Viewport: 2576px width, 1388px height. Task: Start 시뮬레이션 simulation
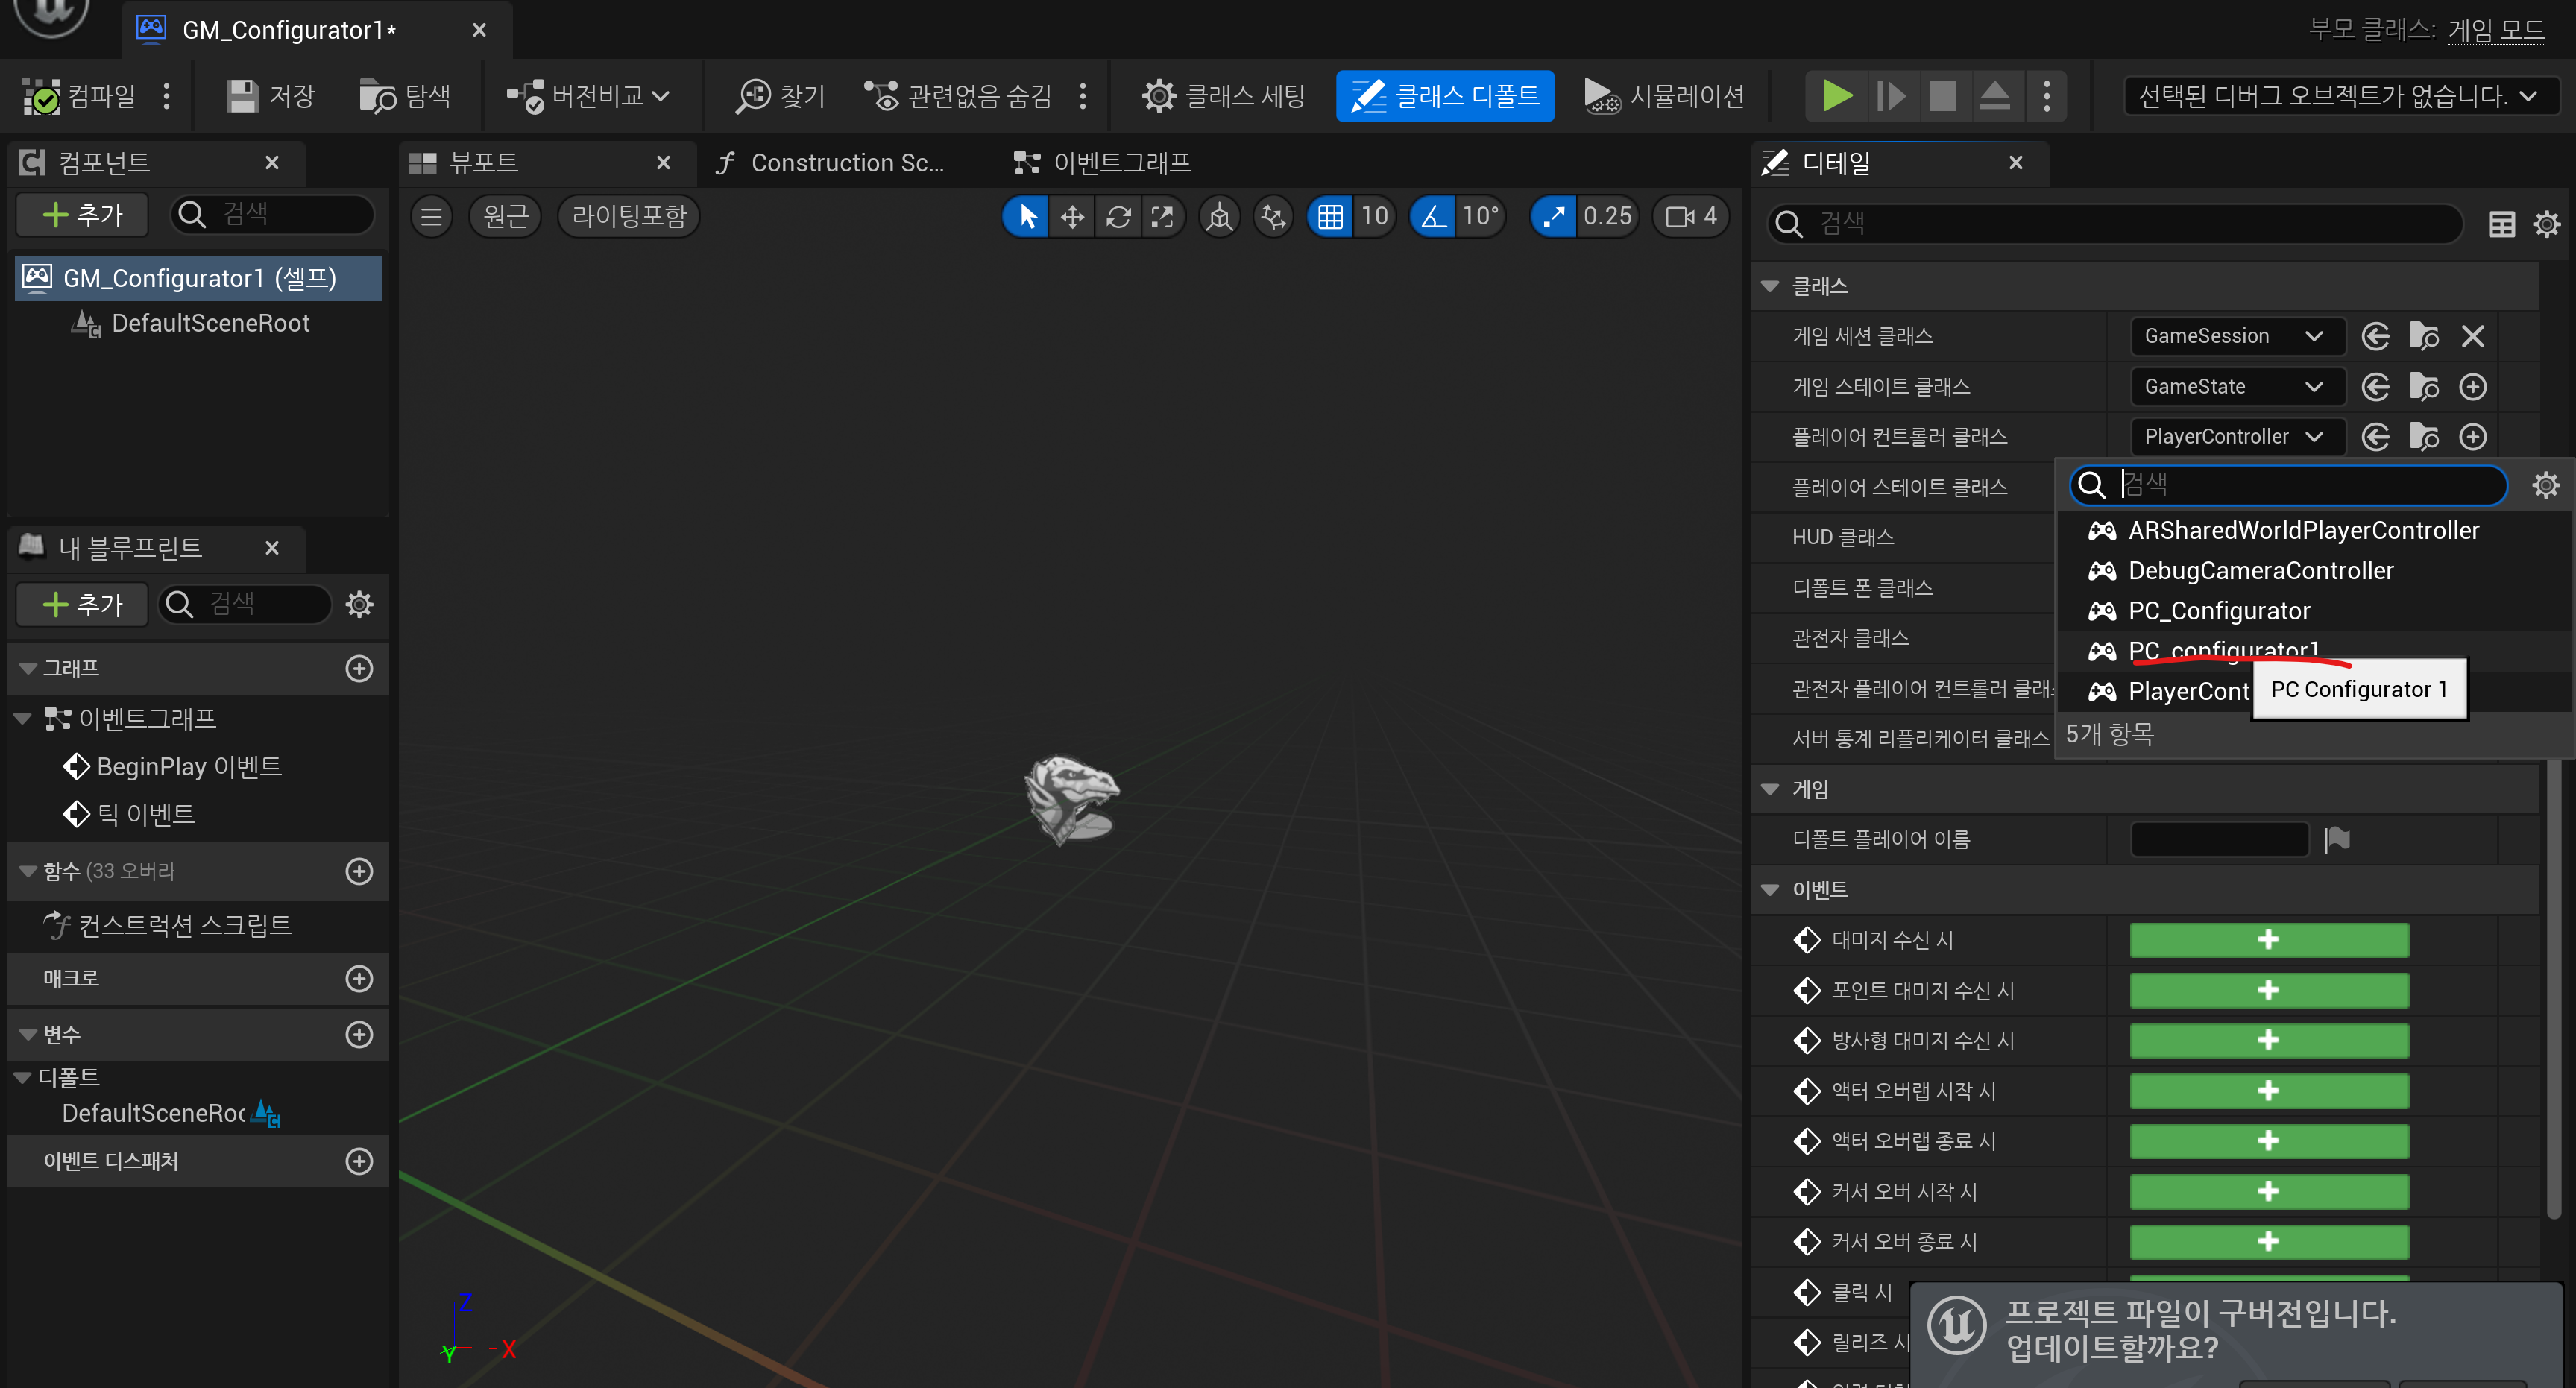point(1664,96)
